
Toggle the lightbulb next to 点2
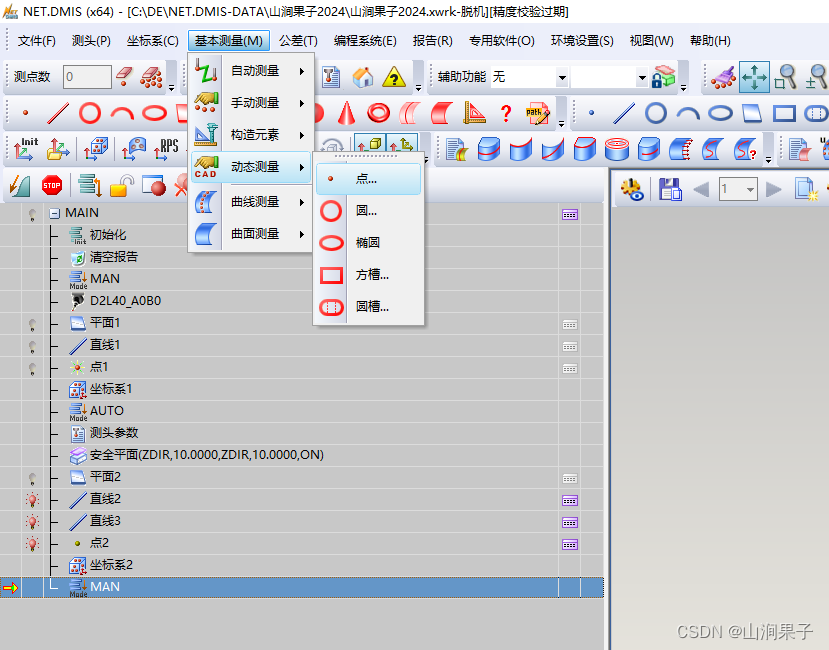tap(32, 543)
